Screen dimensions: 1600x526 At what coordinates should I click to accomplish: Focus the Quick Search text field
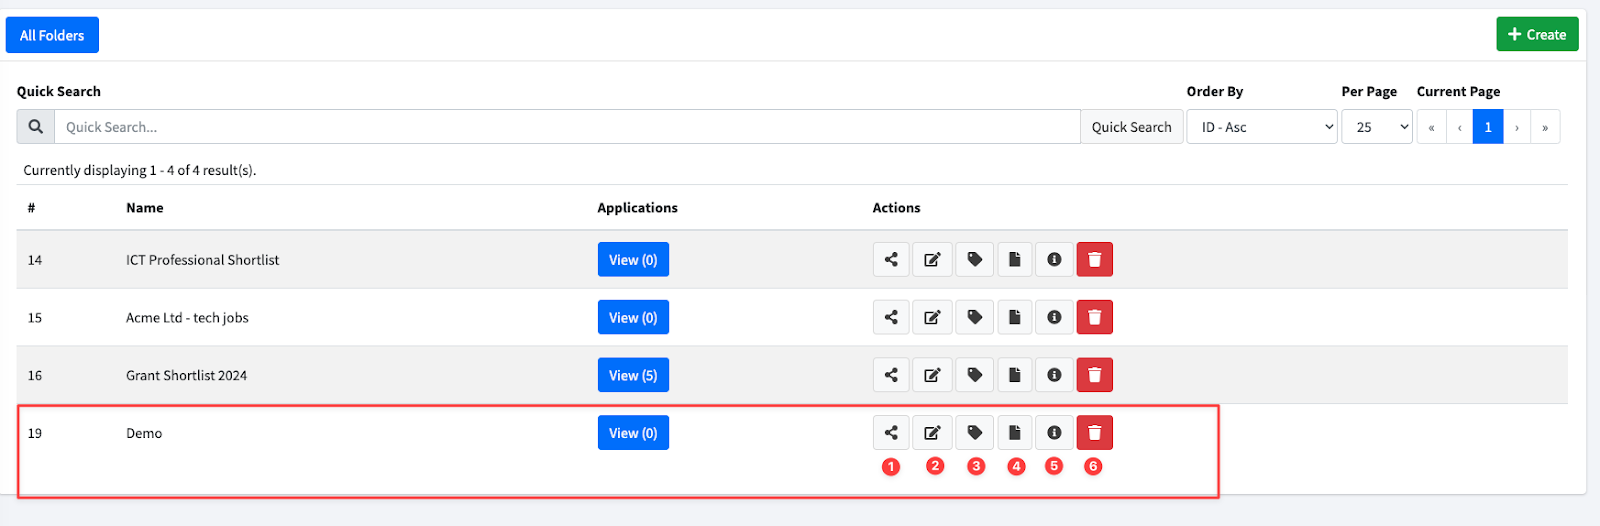(x=567, y=127)
